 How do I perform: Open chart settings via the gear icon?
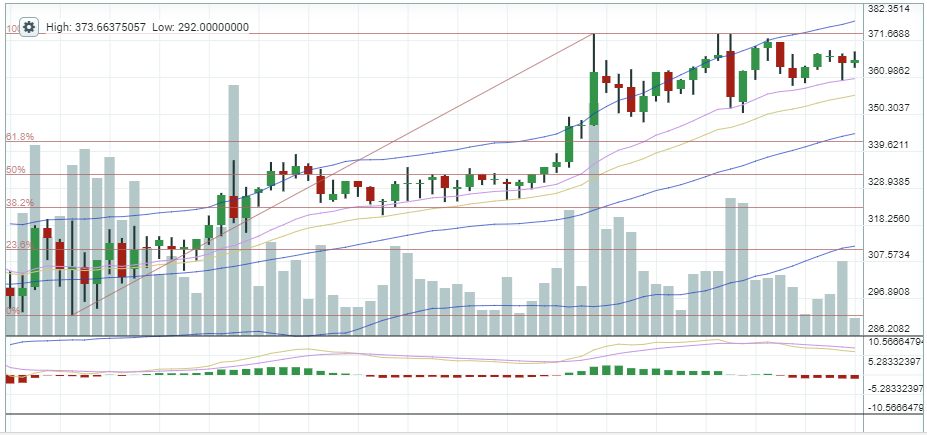pos(29,27)
